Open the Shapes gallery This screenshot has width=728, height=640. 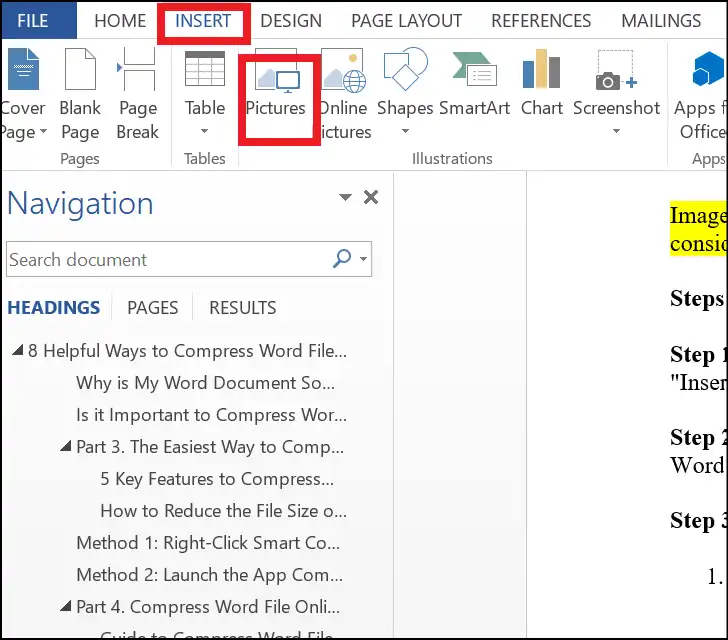click(x=405, y=92)
